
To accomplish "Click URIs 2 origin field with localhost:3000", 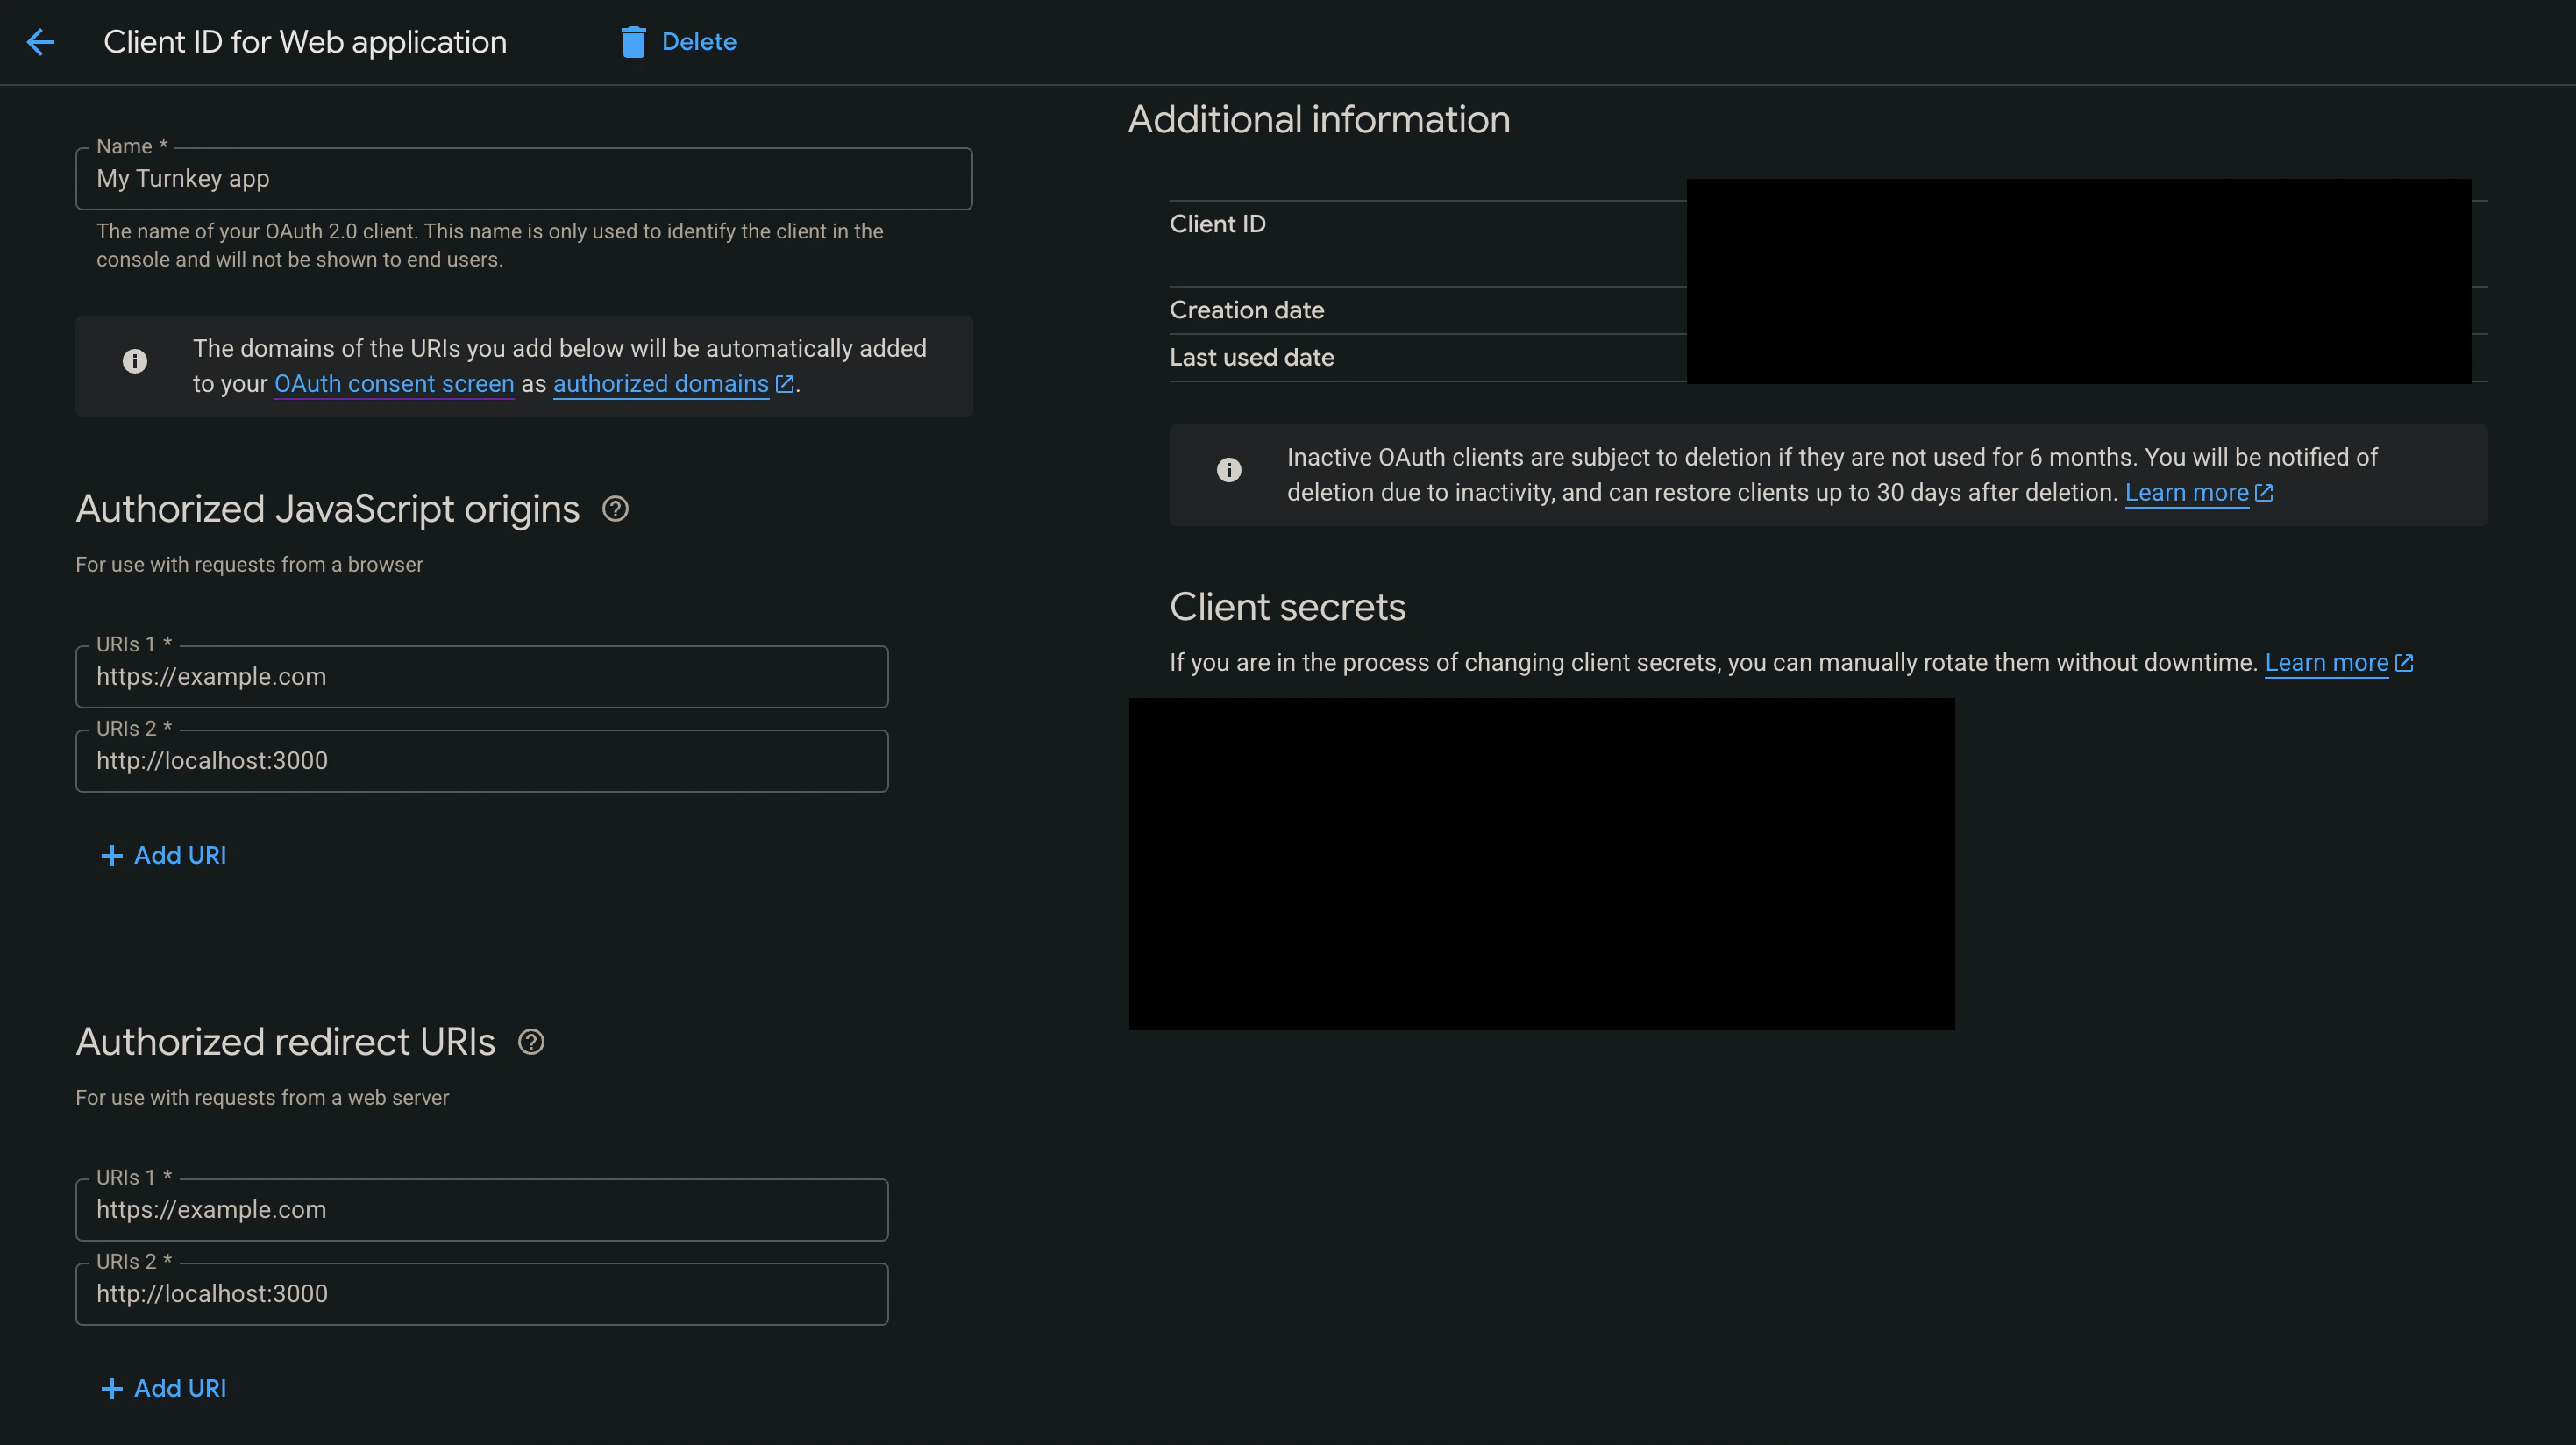I will [482, 760].
